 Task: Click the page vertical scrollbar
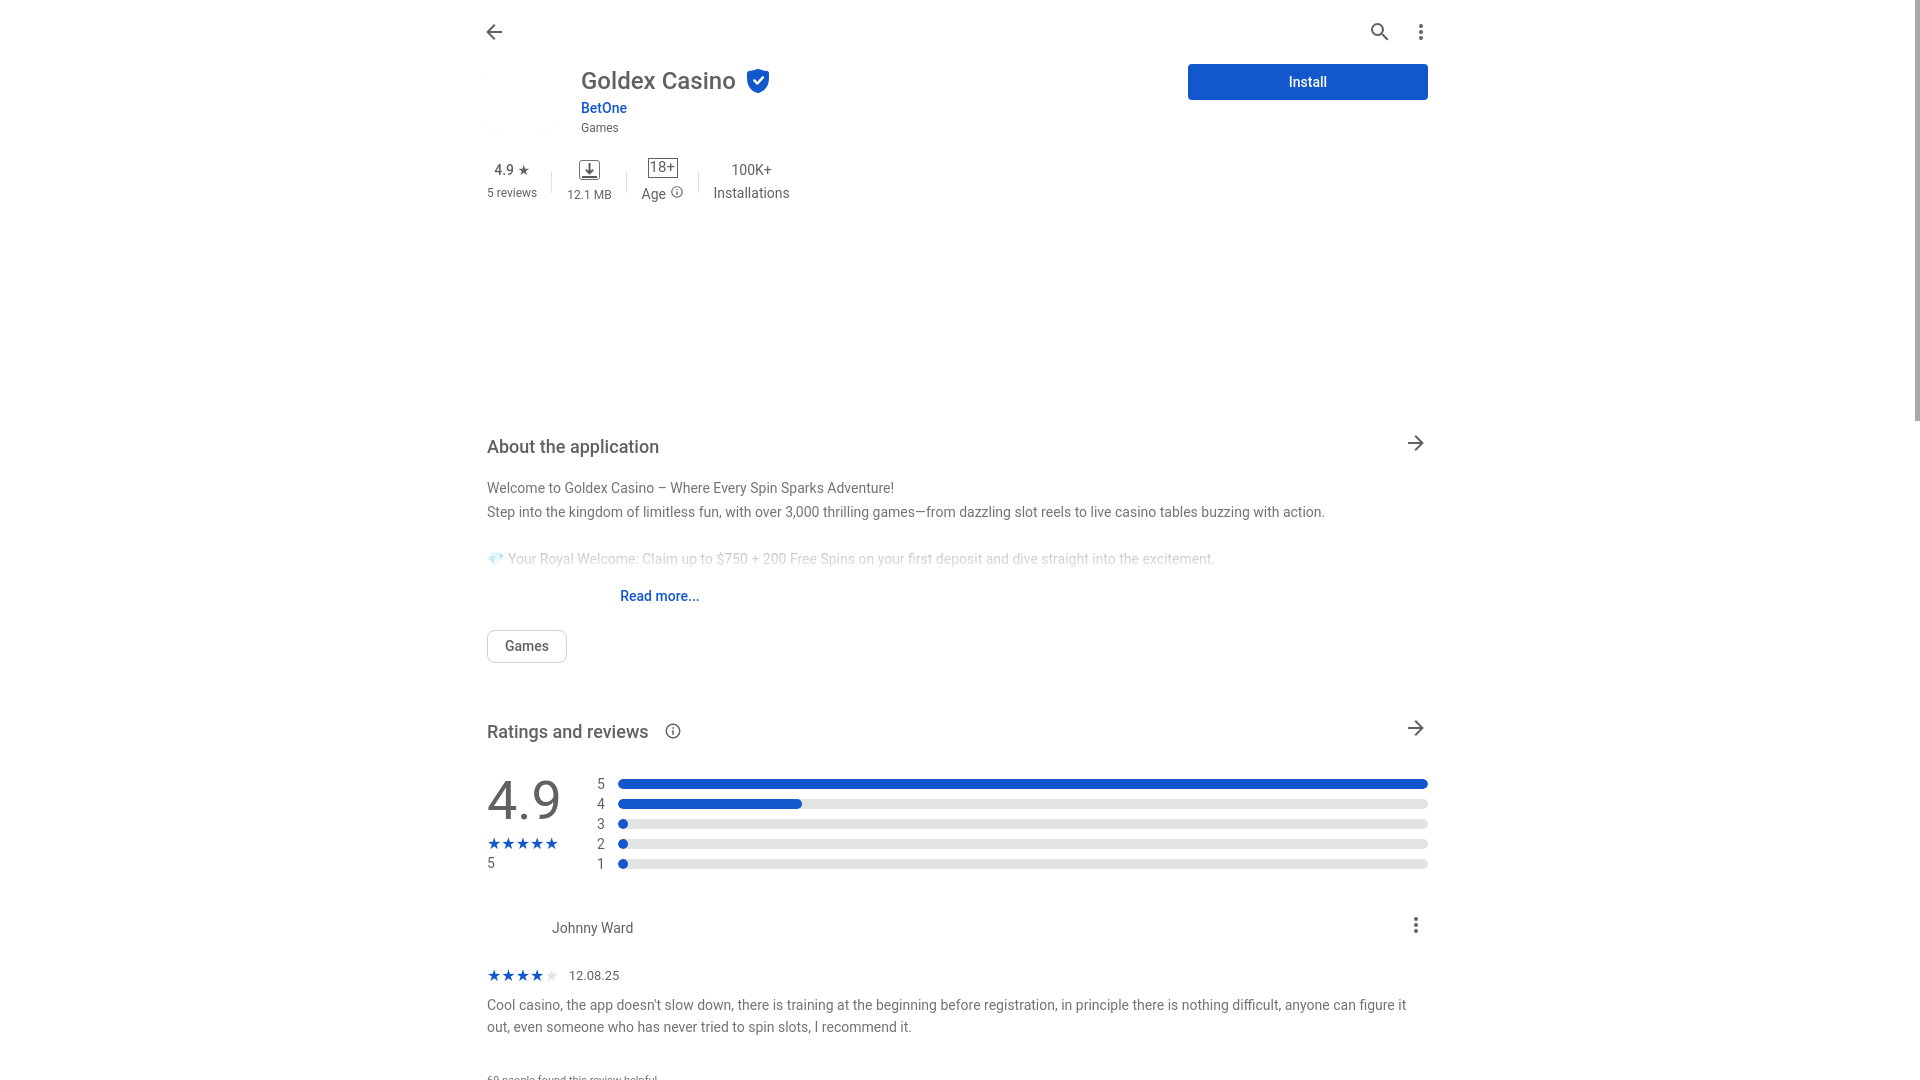click(x=1916, y=210)
